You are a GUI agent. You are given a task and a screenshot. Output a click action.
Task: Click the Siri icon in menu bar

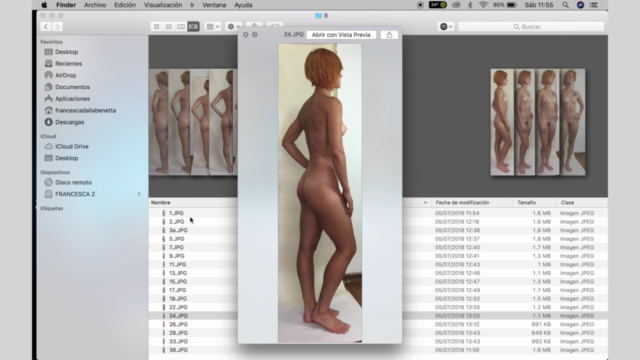tap(580, 5)
